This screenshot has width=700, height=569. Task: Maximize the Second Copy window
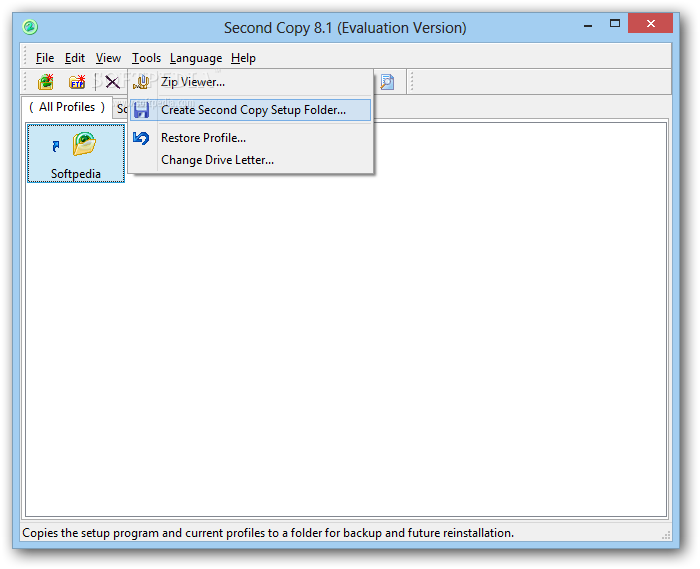(615, 24)
